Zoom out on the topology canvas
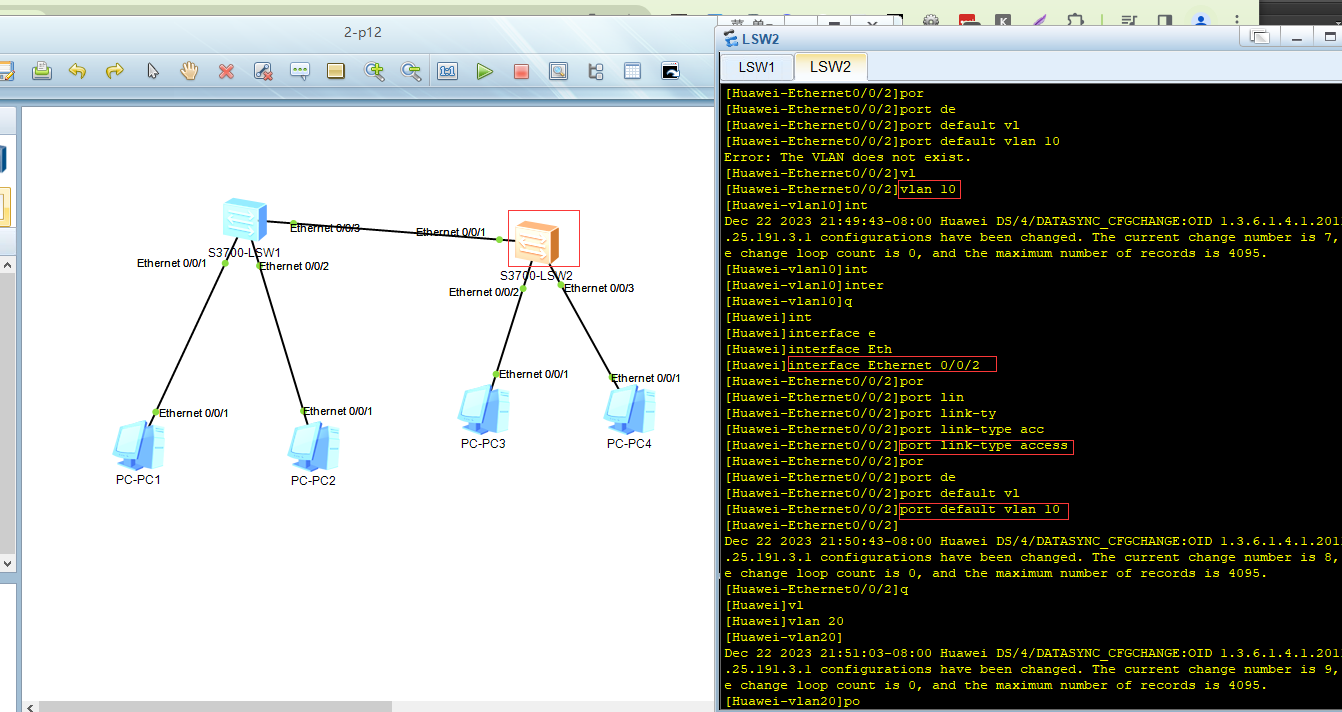The width and height of the screenshot is (1342, 712). click(x=410, y=71)
